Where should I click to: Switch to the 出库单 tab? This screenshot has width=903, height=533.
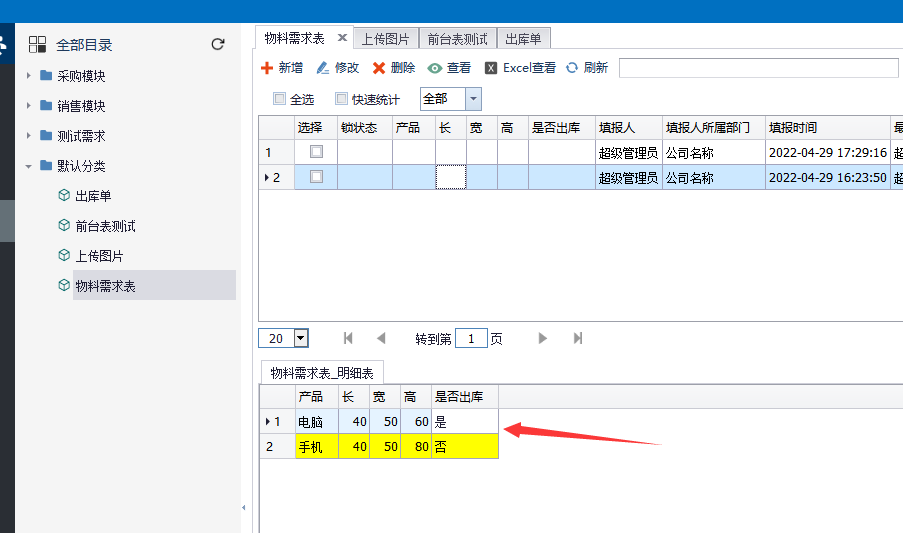click(523, 39)
